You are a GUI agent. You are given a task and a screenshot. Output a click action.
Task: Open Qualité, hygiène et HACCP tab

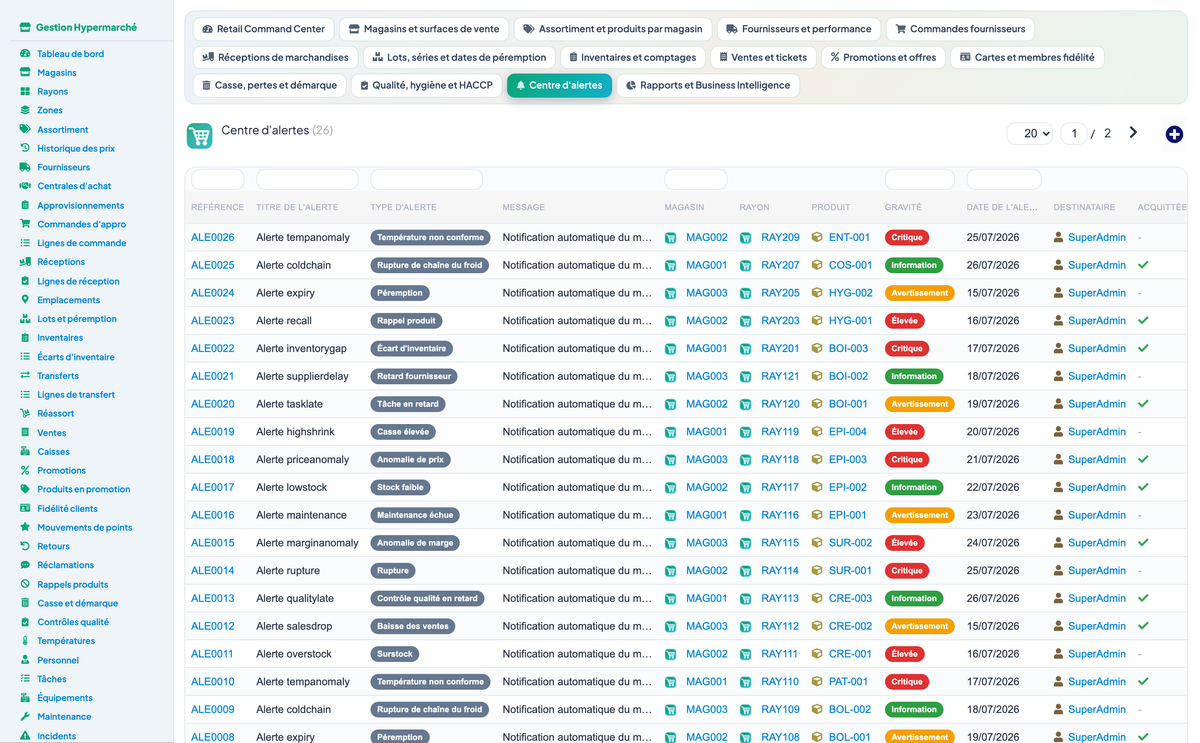click(x=426, y=85)
